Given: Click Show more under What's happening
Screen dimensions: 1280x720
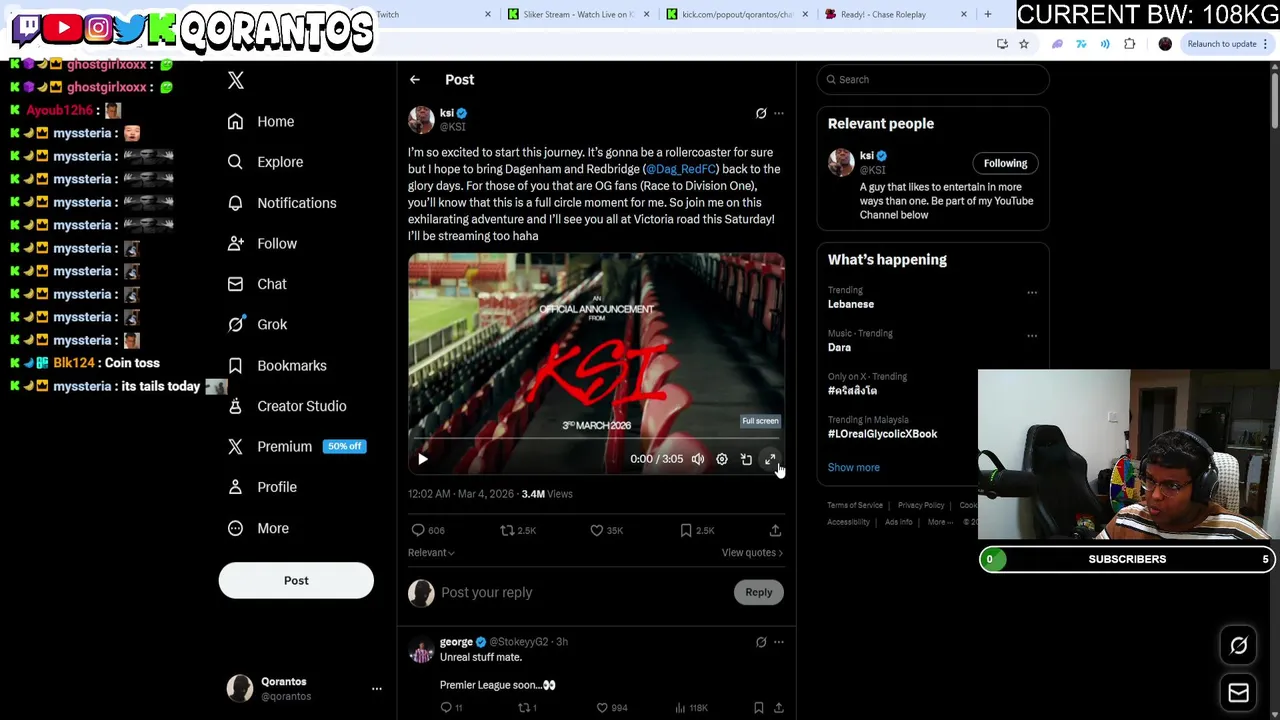Looking at the screenshot, I should [854, 467].
